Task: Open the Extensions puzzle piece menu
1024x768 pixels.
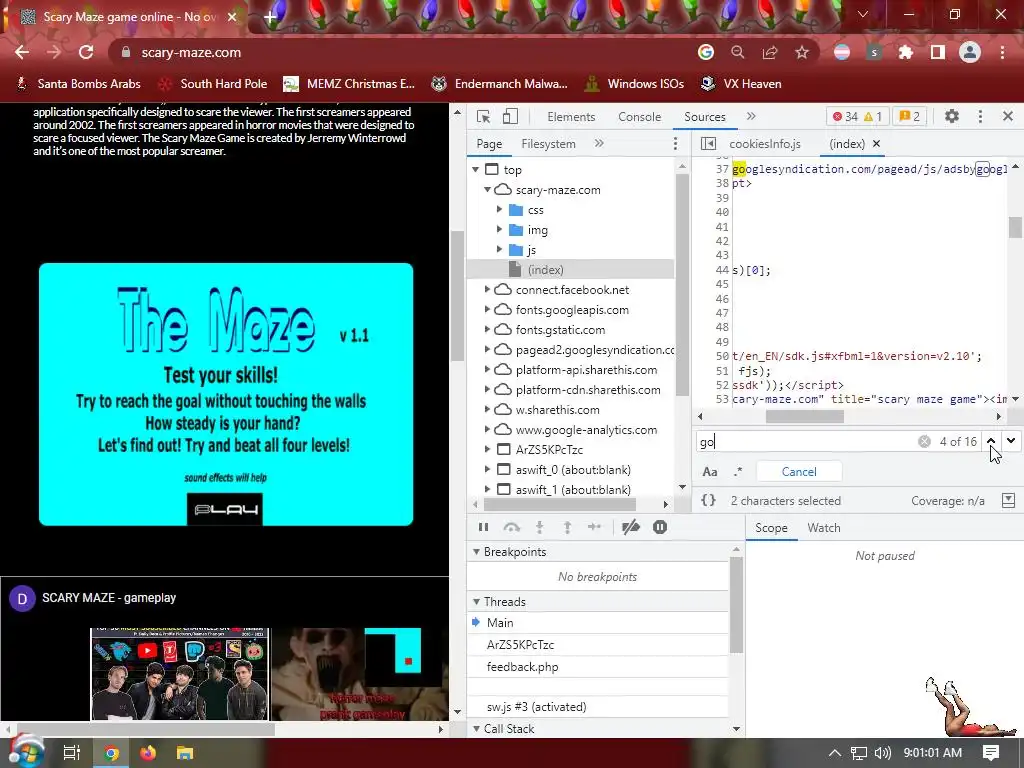Action: click(906, 52)
